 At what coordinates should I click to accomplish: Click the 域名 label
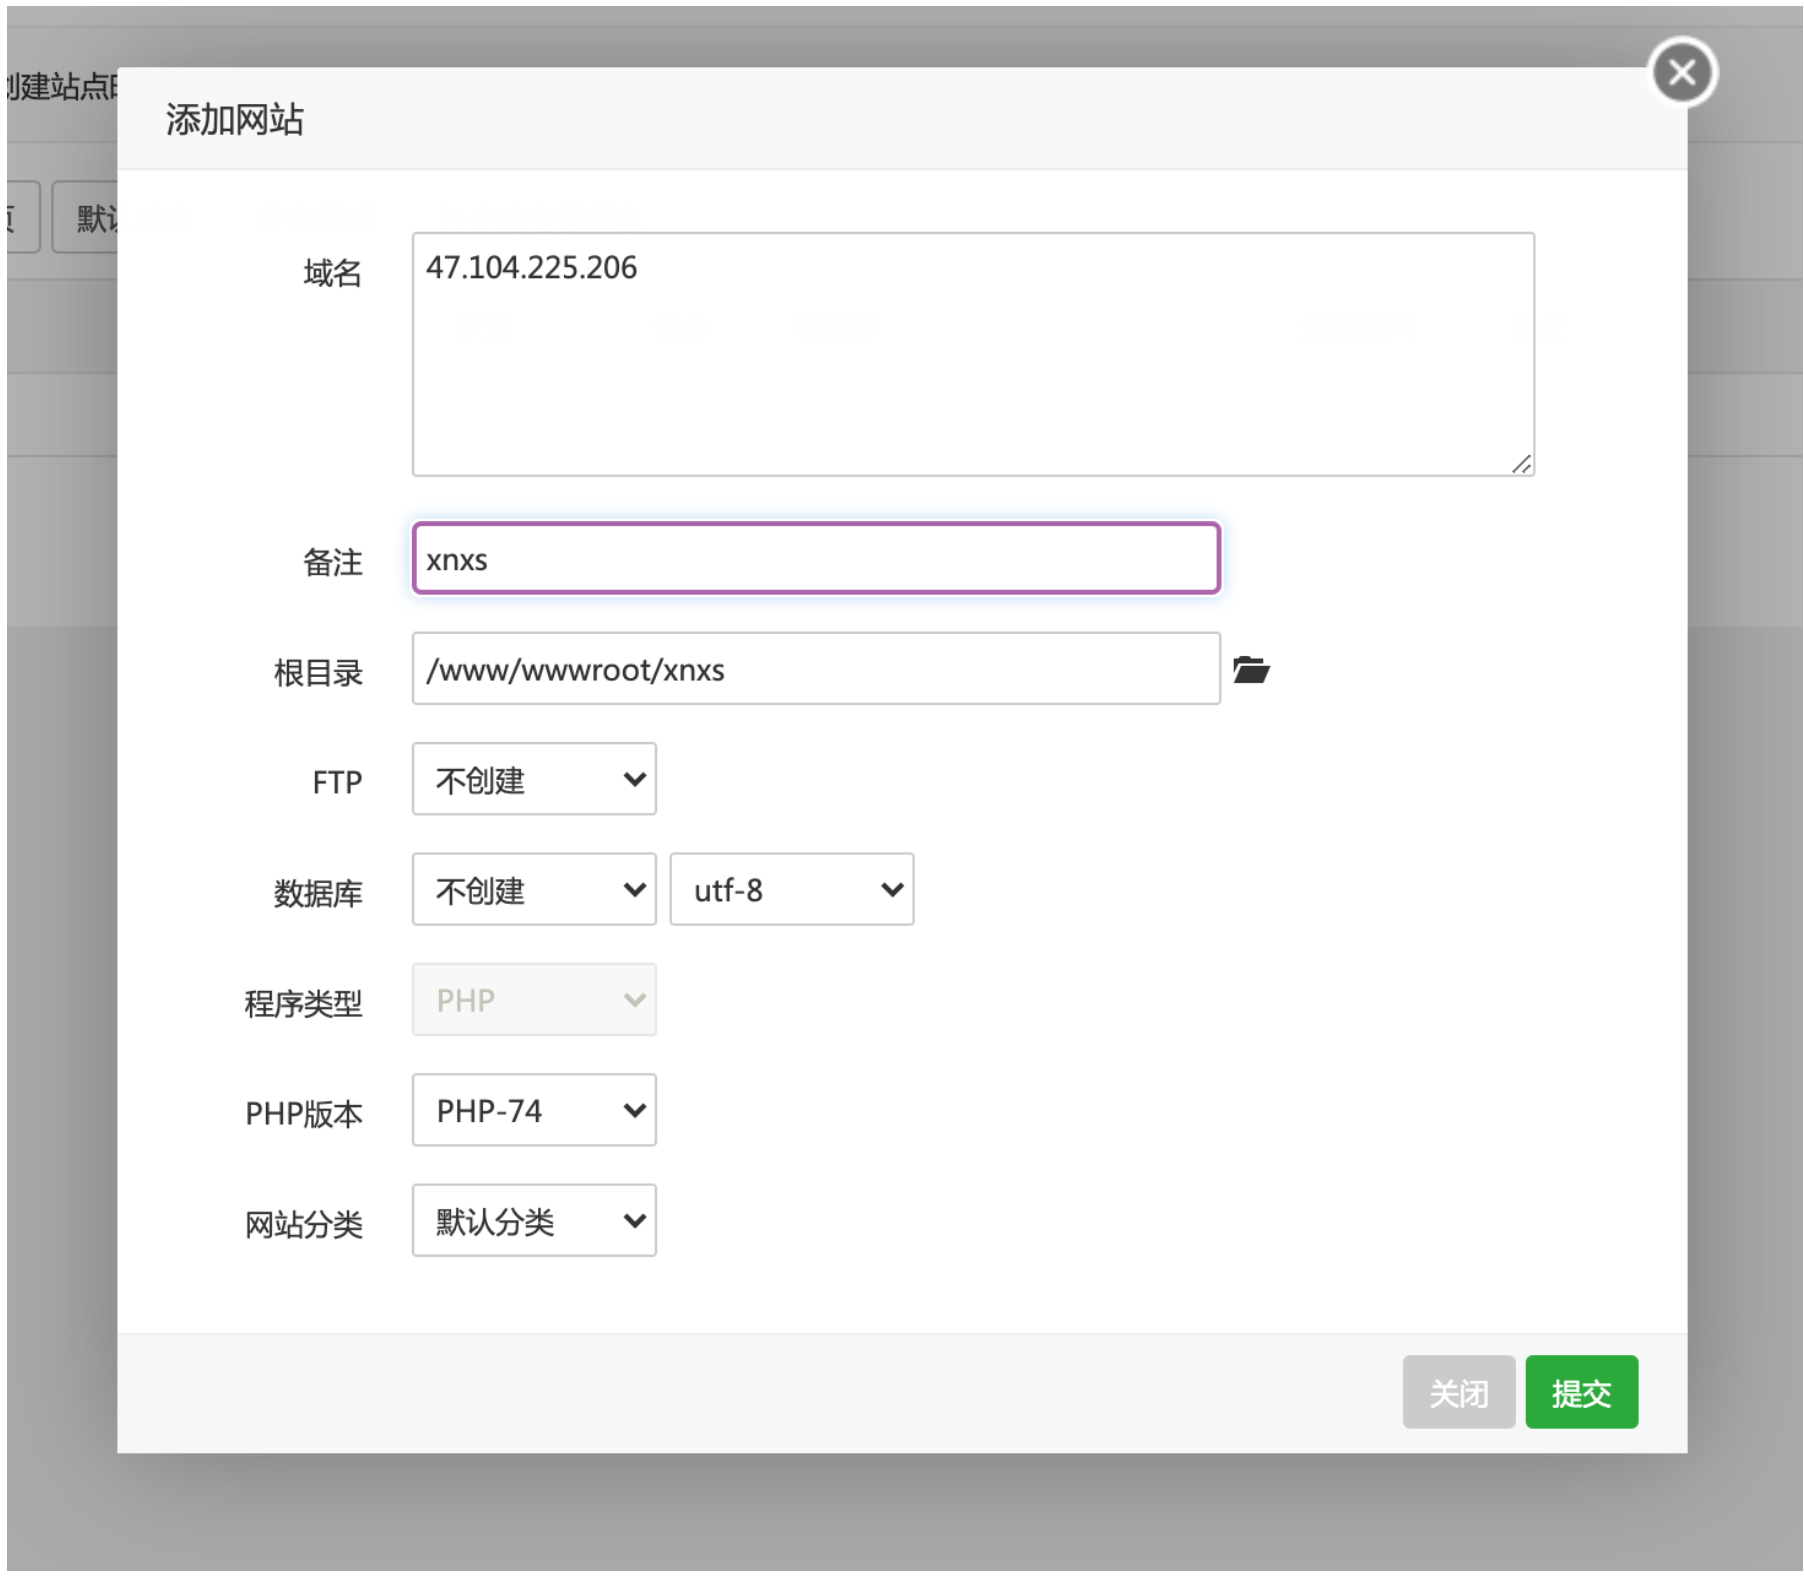pyautogui.click(x=332, y=272)
